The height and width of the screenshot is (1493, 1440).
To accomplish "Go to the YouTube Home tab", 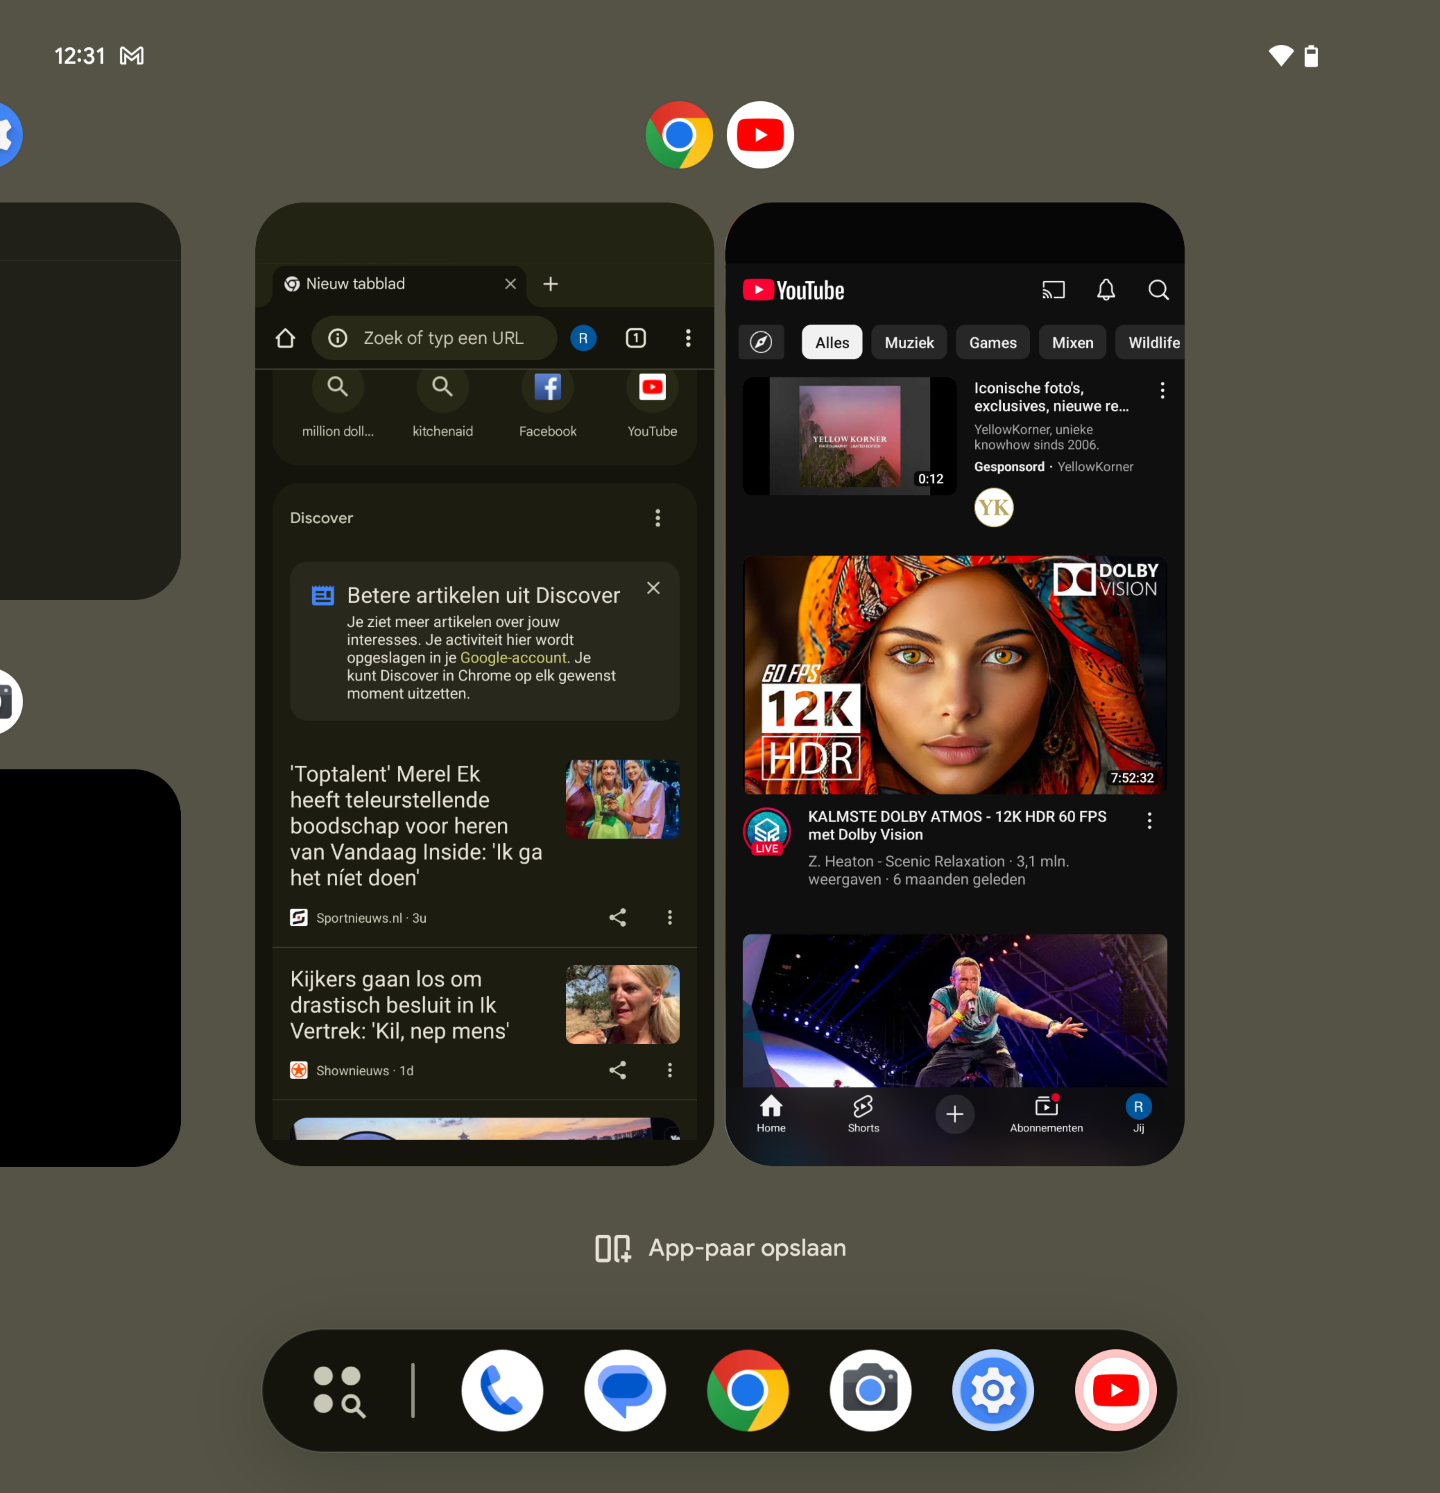I will [x=771, y=1113].
